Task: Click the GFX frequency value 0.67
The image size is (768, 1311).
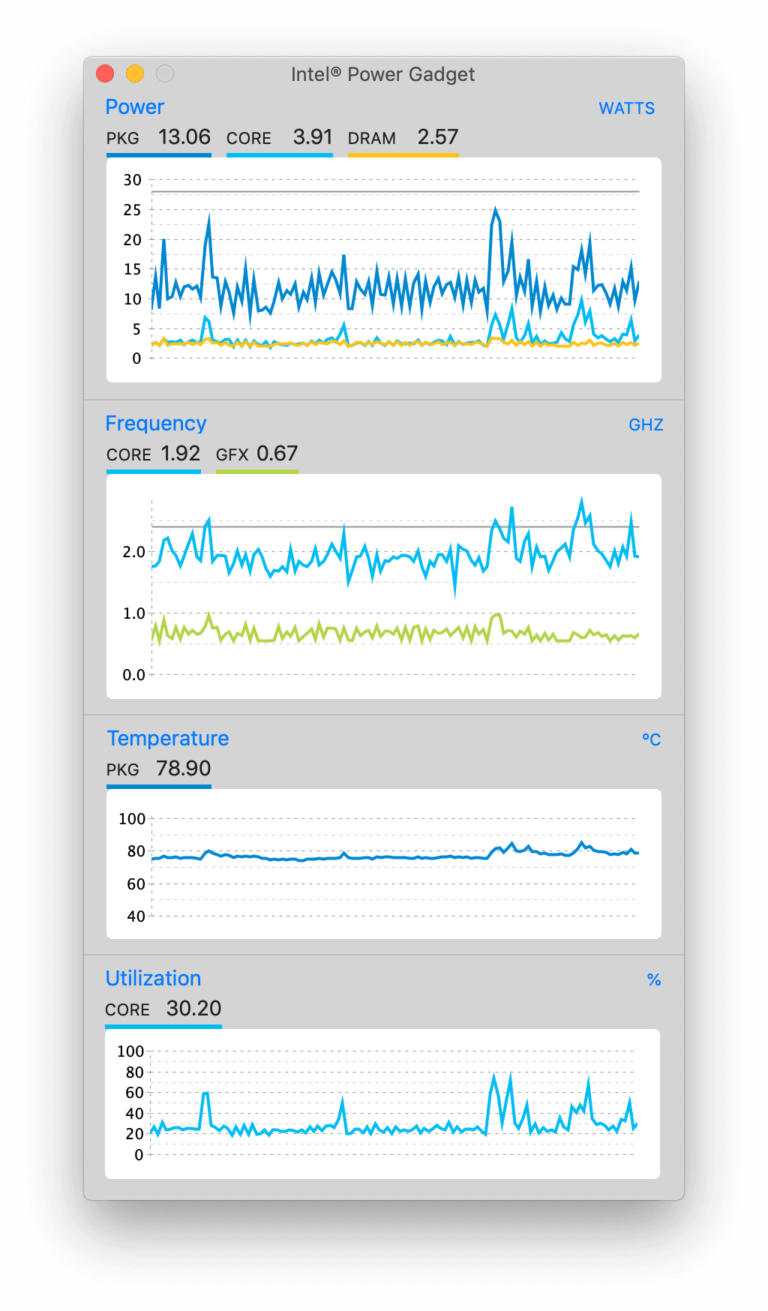Action: (277, 453)
